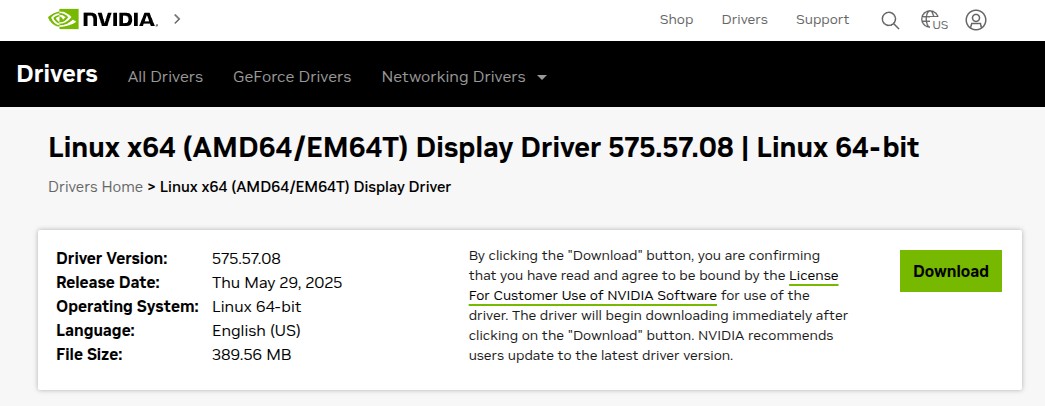Select the language value English (US)
Viewport: 1045px width, 406px height.
coord(257,331)
